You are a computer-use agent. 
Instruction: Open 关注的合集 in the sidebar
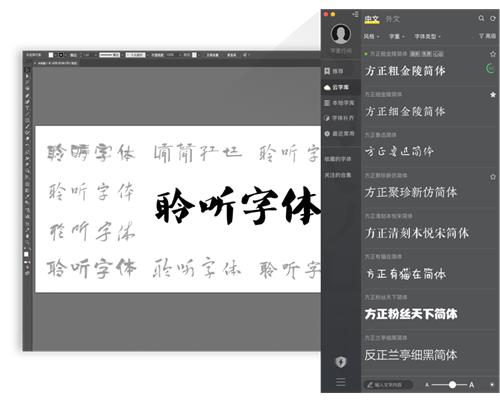click(338, 175)
